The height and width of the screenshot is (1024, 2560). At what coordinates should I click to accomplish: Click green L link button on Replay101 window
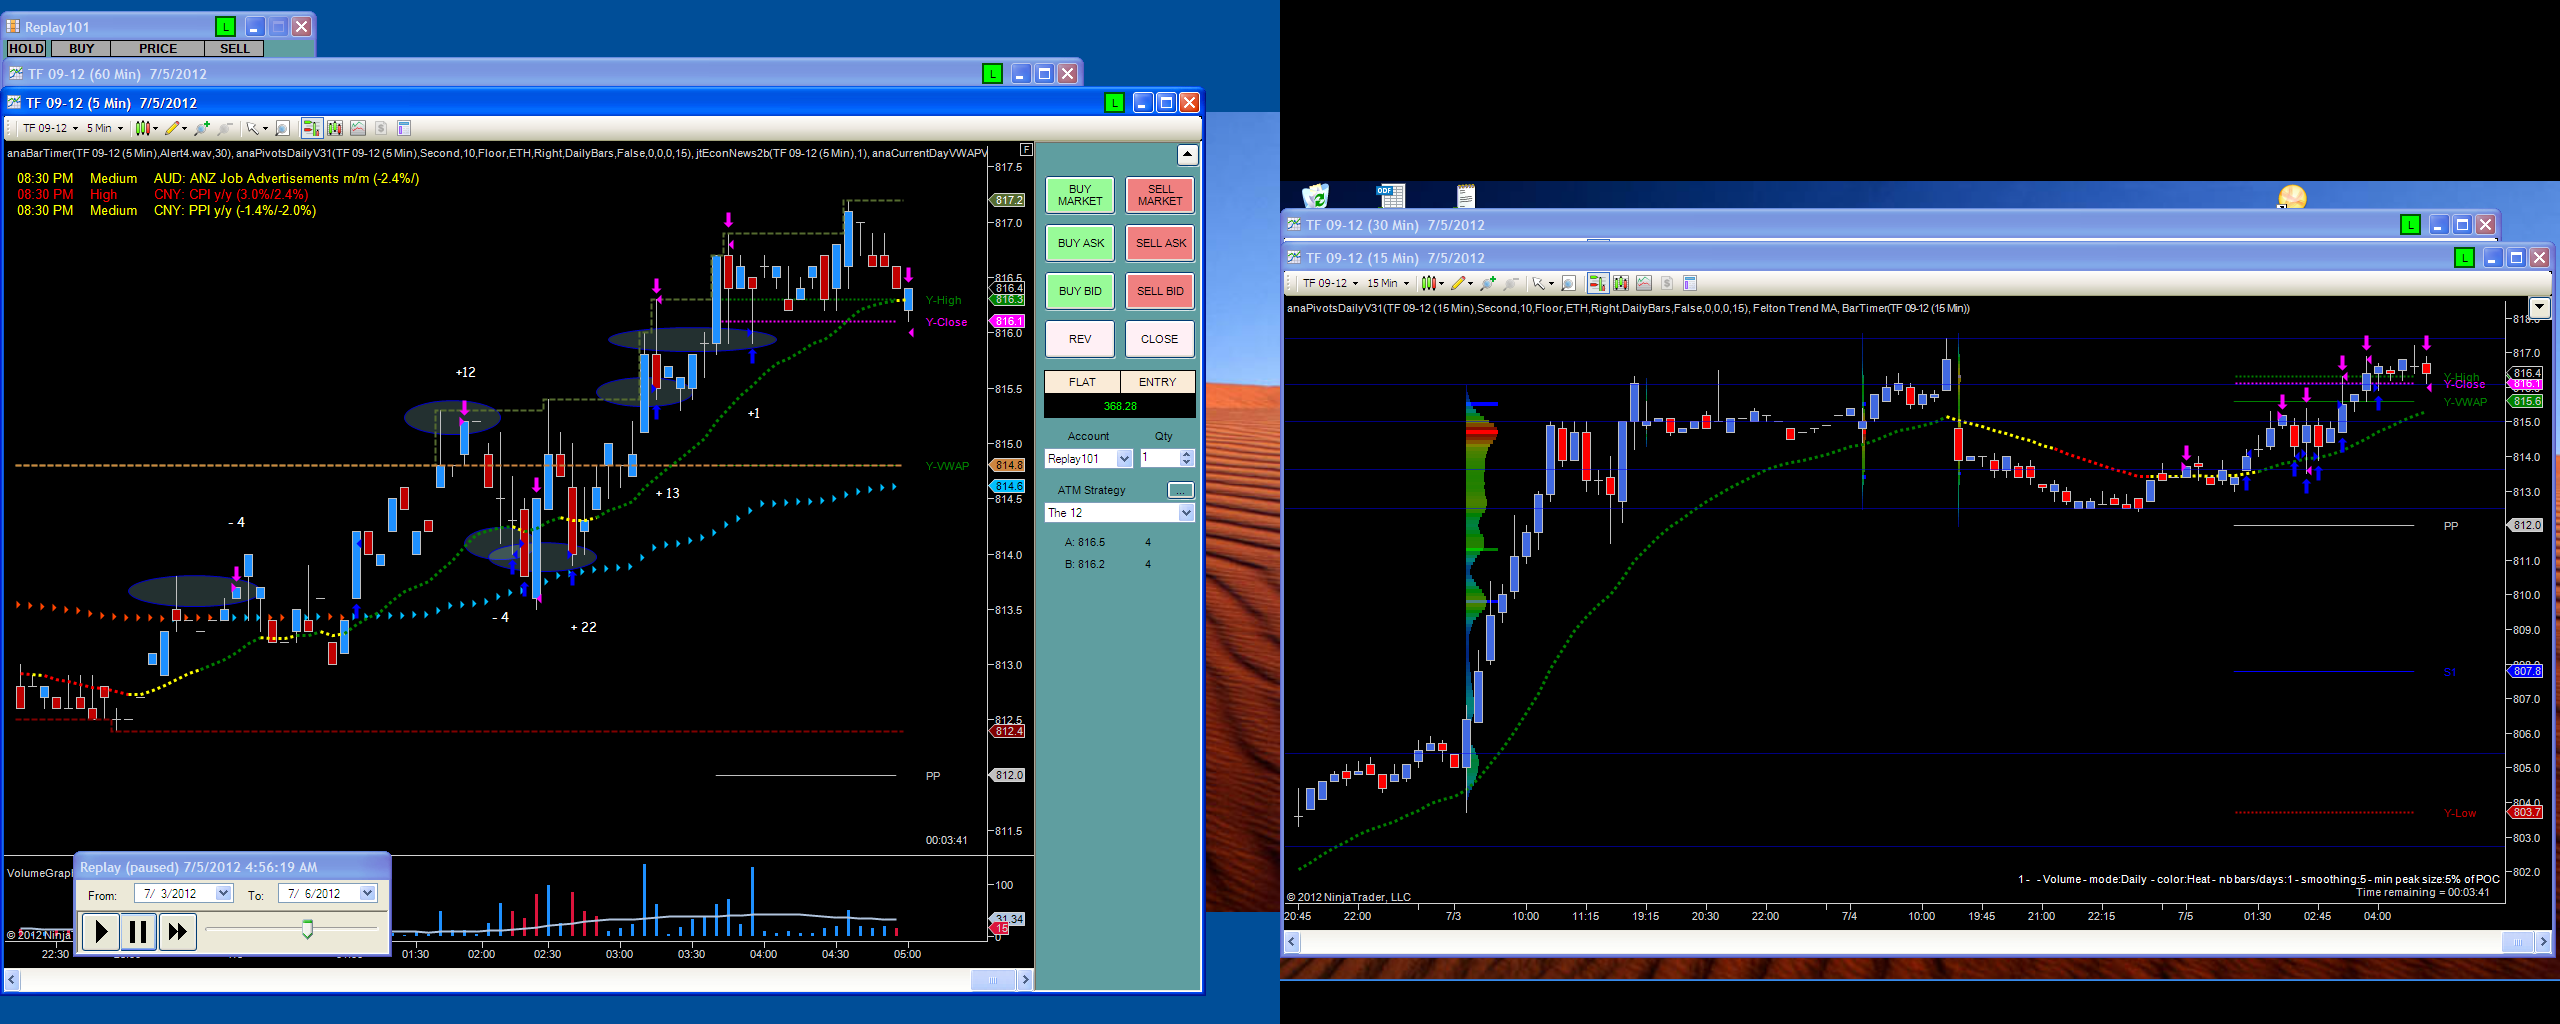(x=225, y=27)
